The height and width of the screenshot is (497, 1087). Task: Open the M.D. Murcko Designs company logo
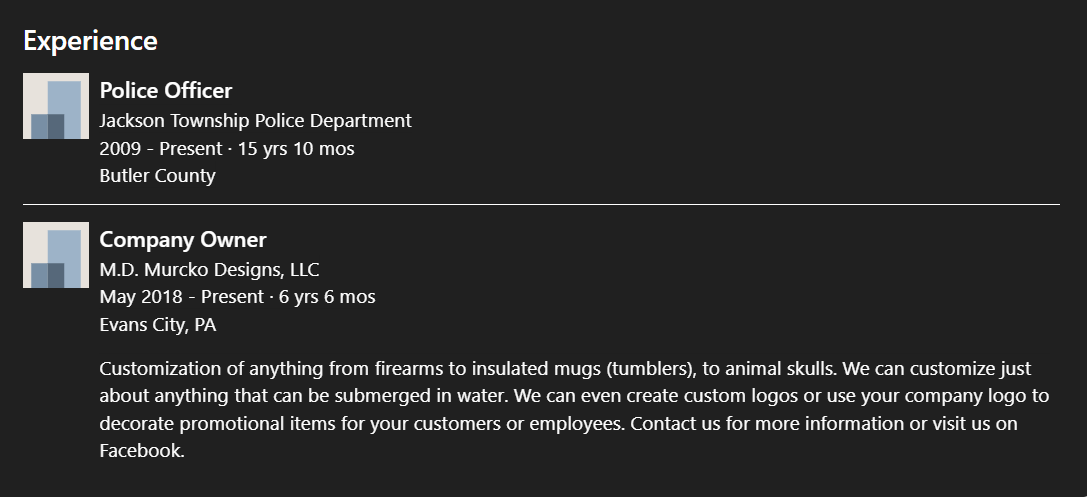(55, 254)
